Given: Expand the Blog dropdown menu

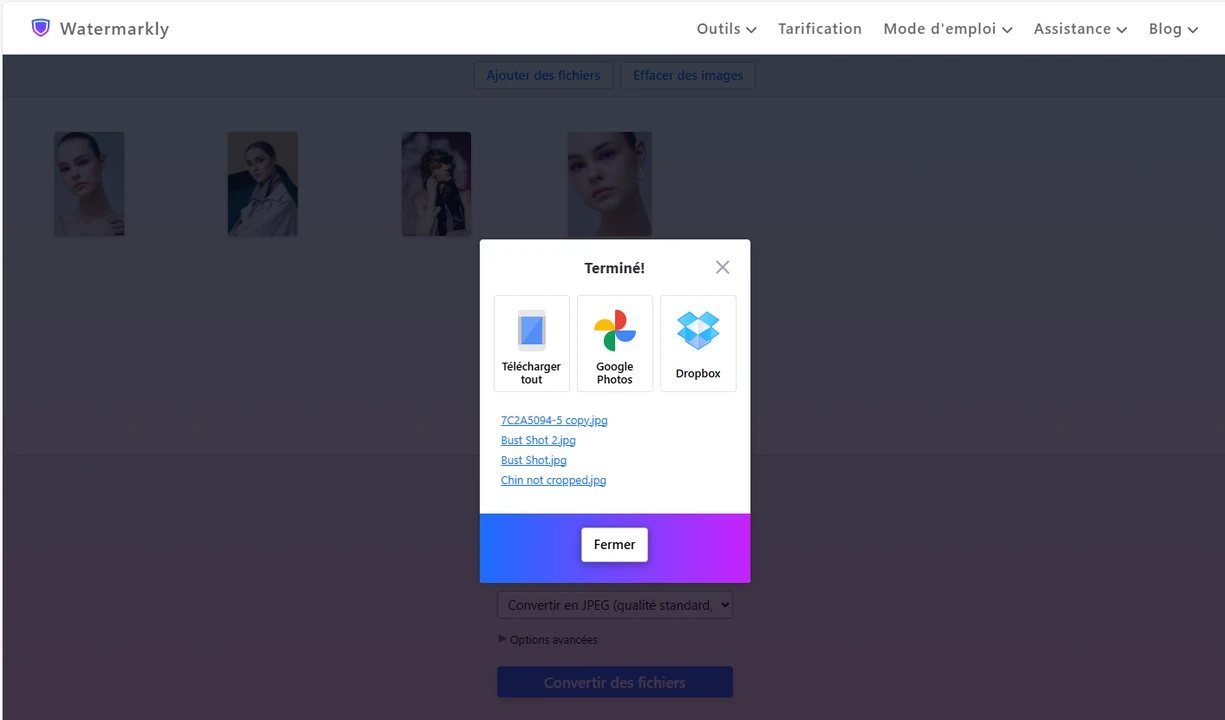Looking at the screenshot, I should pos(1173,29).
